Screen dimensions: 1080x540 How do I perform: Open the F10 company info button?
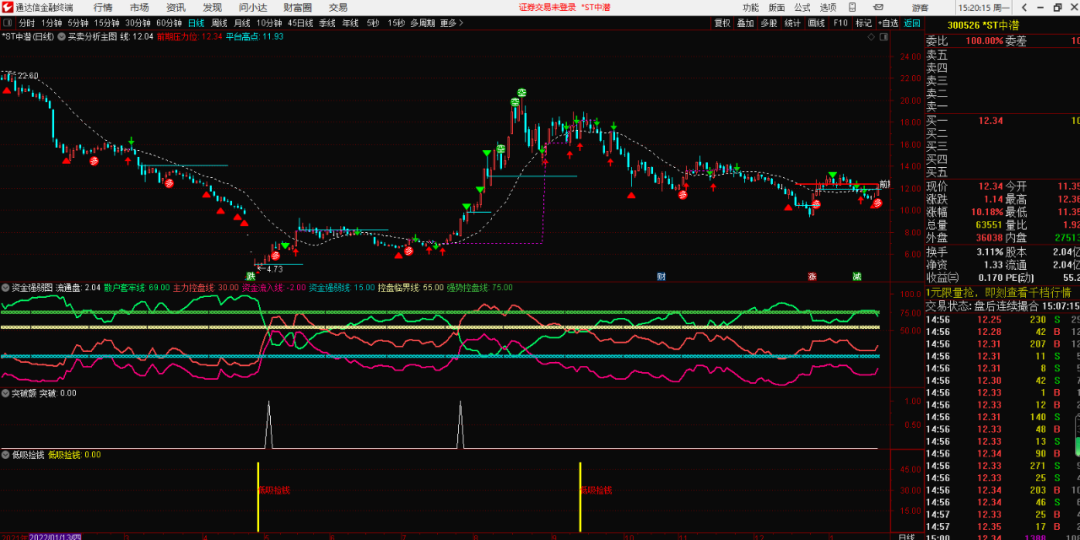(840, 23)
